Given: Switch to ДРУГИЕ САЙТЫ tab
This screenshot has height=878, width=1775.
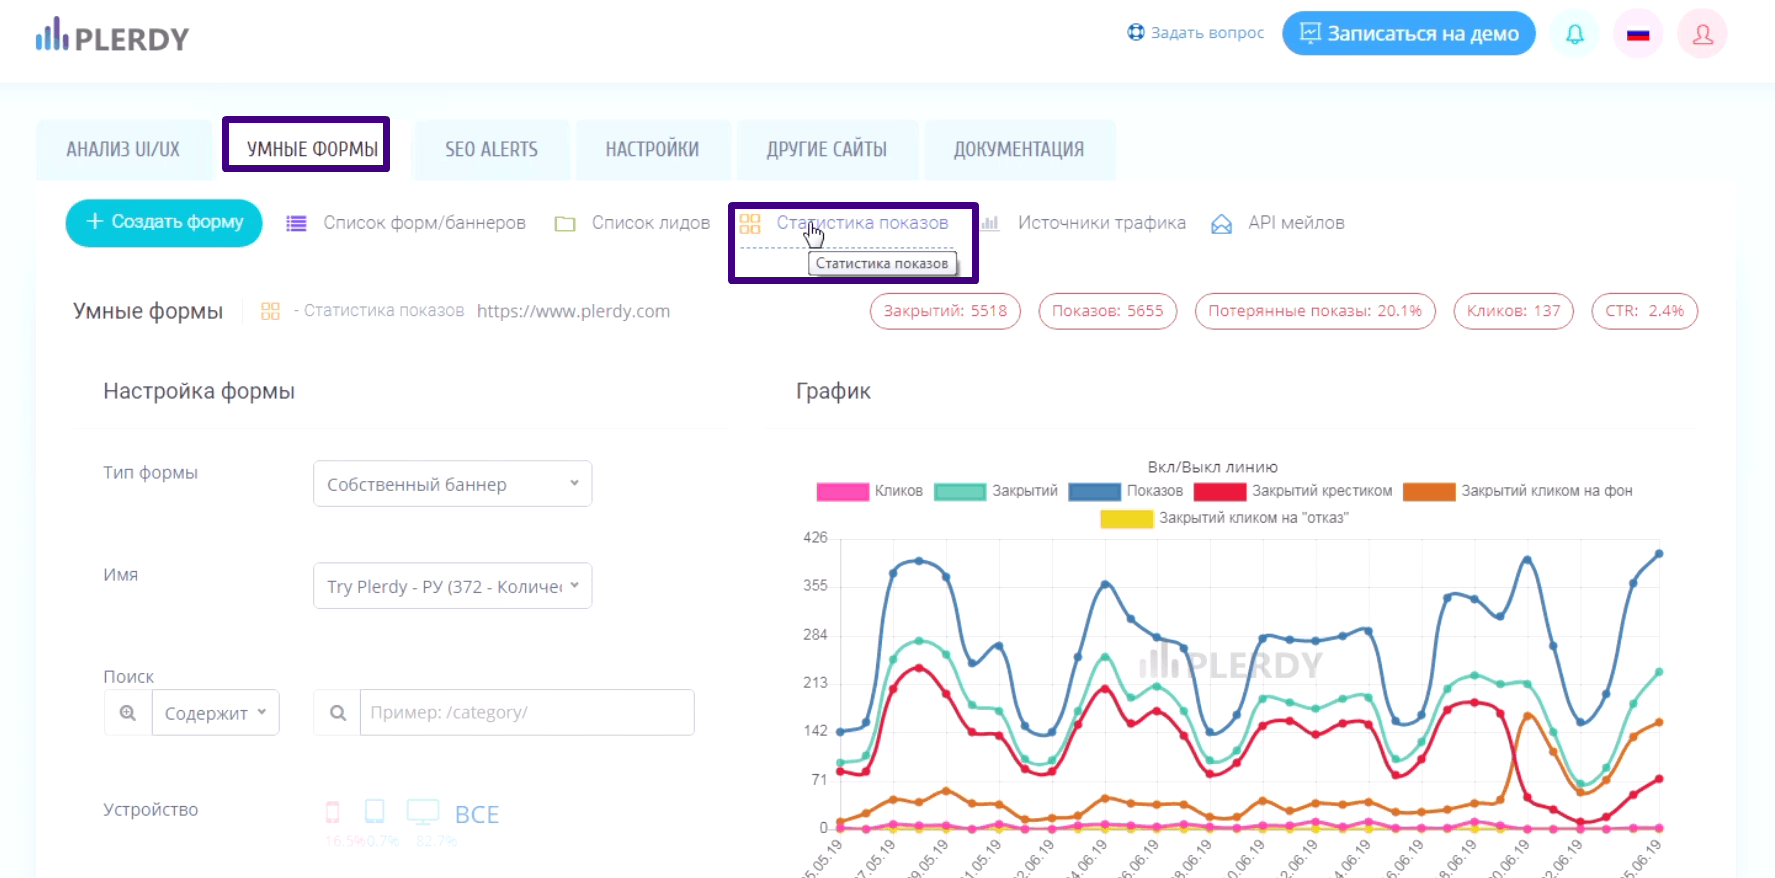Looking at the screenshot, I should [827, 149].
